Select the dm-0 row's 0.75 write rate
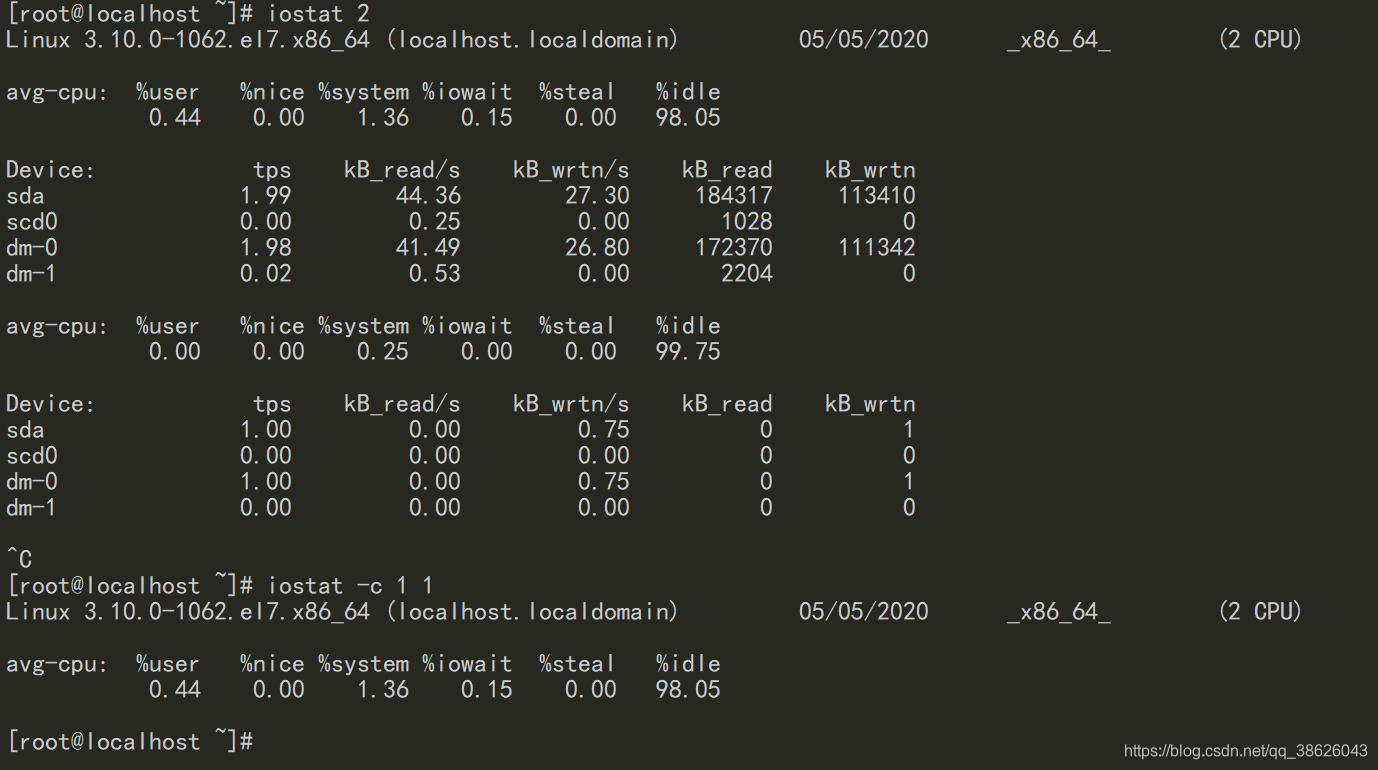1378x770 pixels. (x=604, y=482)
